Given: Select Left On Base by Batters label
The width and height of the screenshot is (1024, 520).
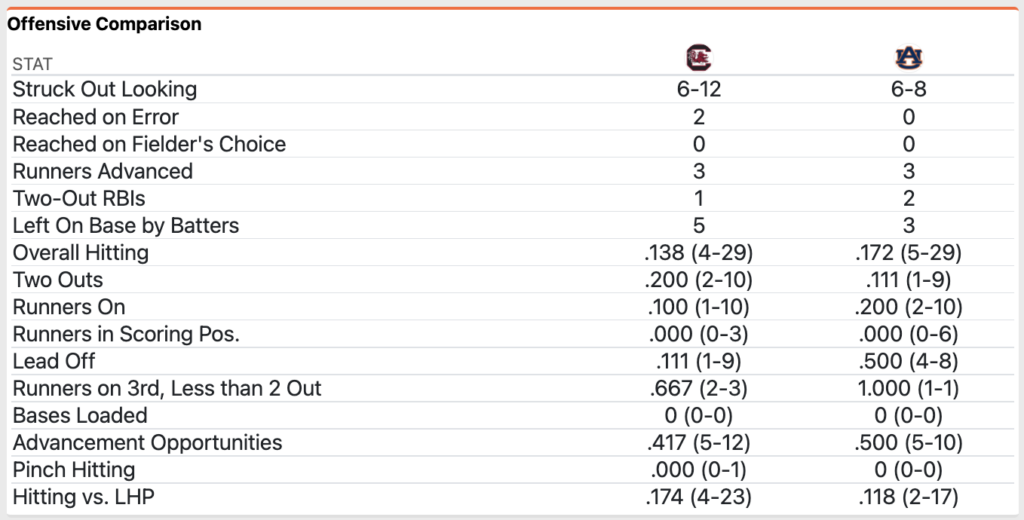Looking at the screenshot, I should coord(126,225).
